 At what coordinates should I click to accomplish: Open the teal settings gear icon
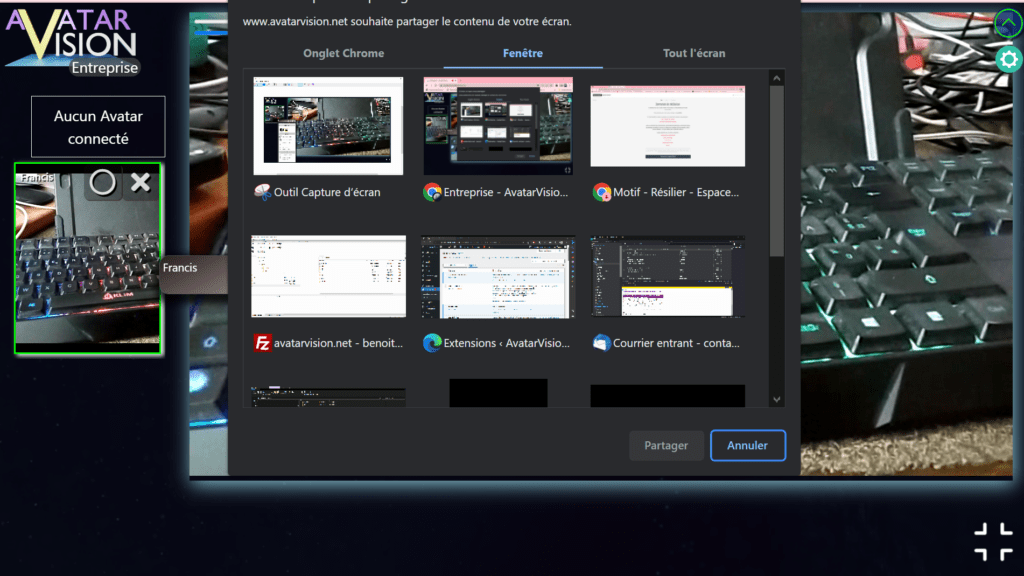point(1007,59)
